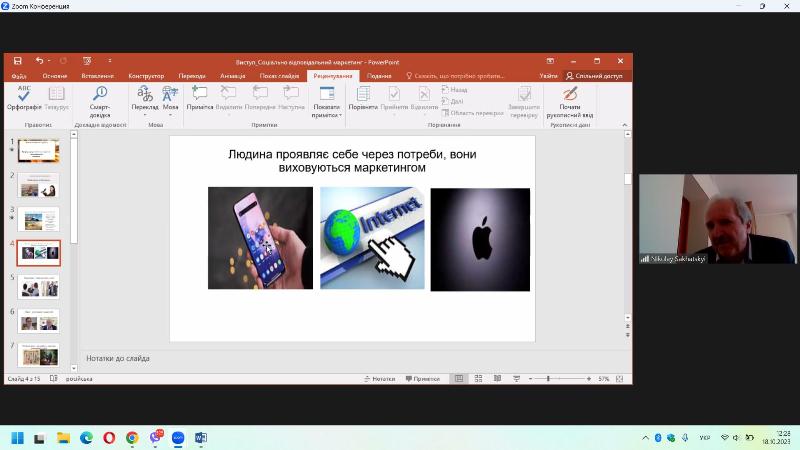
Task: Start Почати рукописний ввід inking
Action: click(x=570, y=98)
